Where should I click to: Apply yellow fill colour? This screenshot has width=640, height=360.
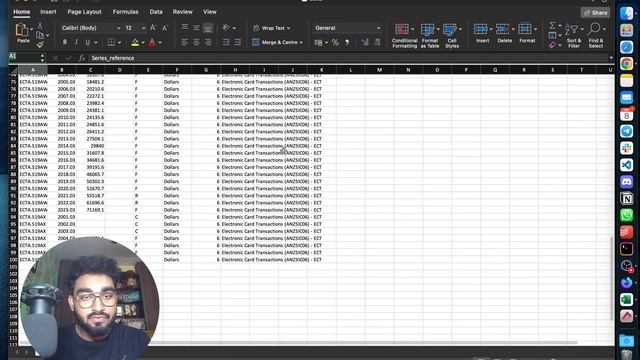[135, 42]
